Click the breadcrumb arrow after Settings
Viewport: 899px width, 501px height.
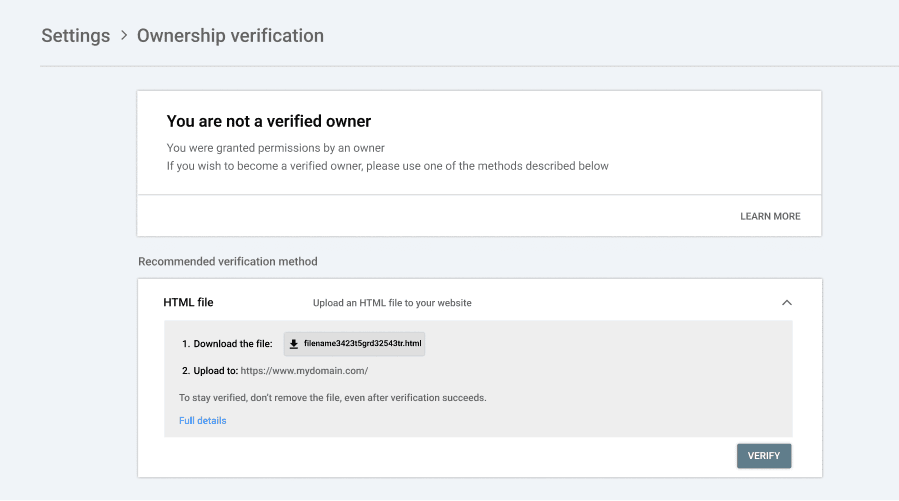click(124, 36)
